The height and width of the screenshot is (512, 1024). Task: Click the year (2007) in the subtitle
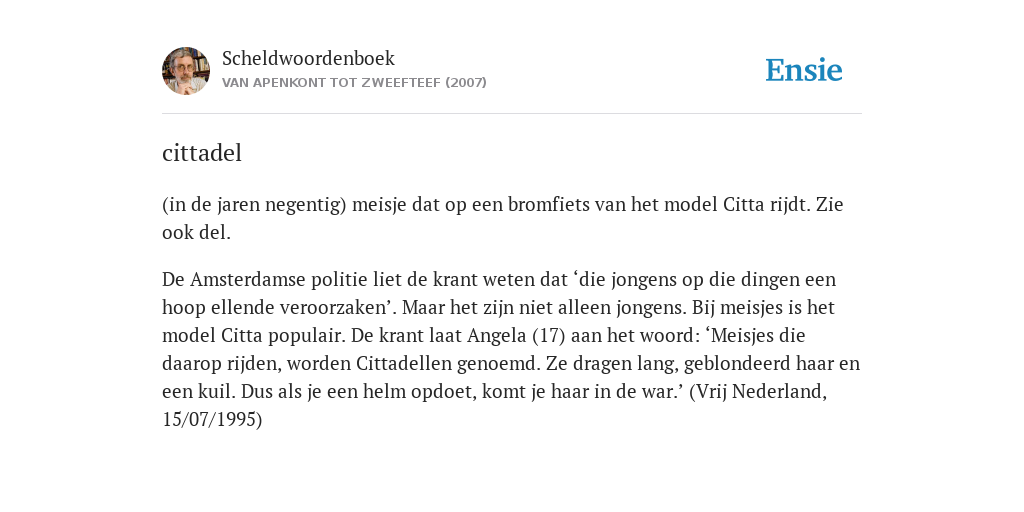(x=466, y=83)
